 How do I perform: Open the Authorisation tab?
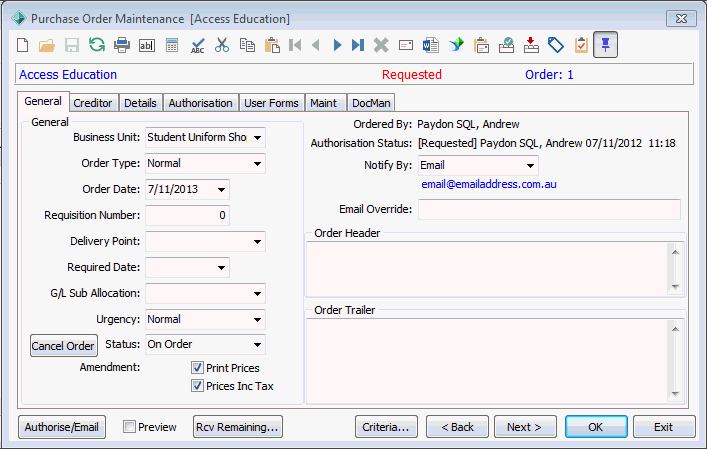click(201, 103)
